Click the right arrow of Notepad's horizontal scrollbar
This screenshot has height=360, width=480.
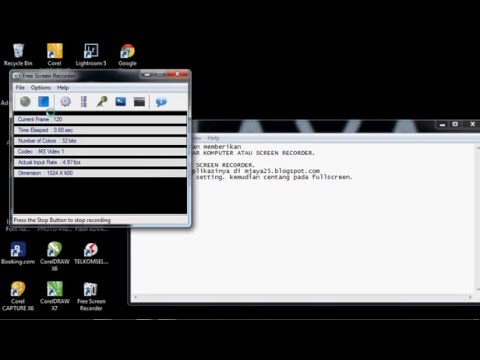tap(470, 297)
